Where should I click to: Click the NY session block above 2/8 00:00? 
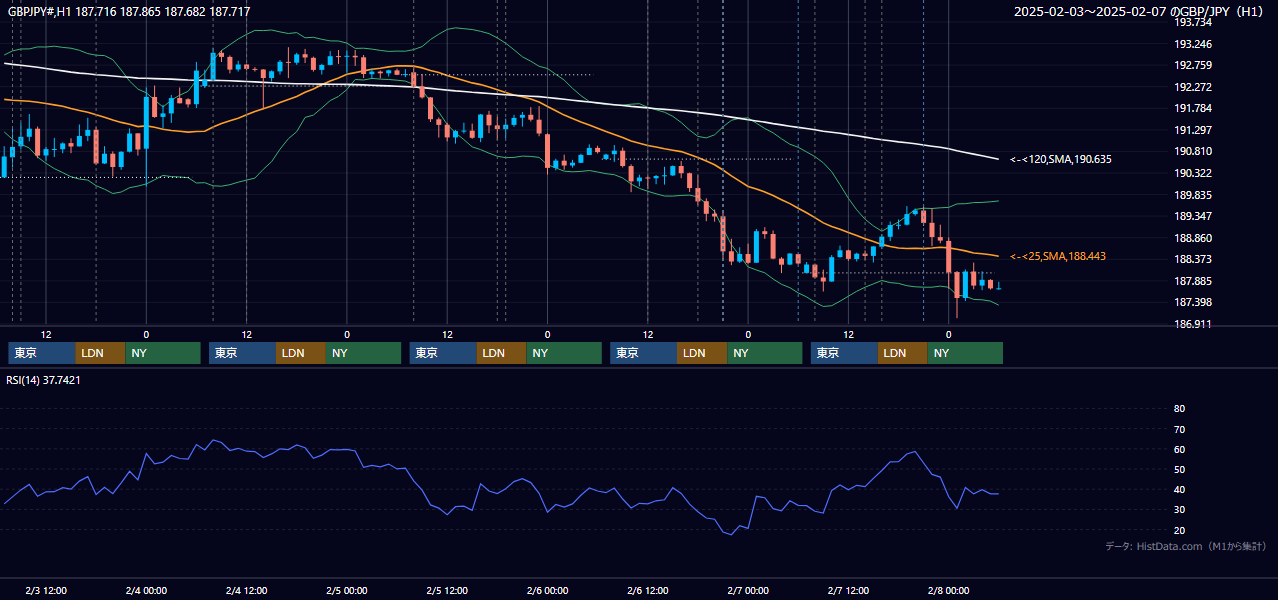click(965, 353)
